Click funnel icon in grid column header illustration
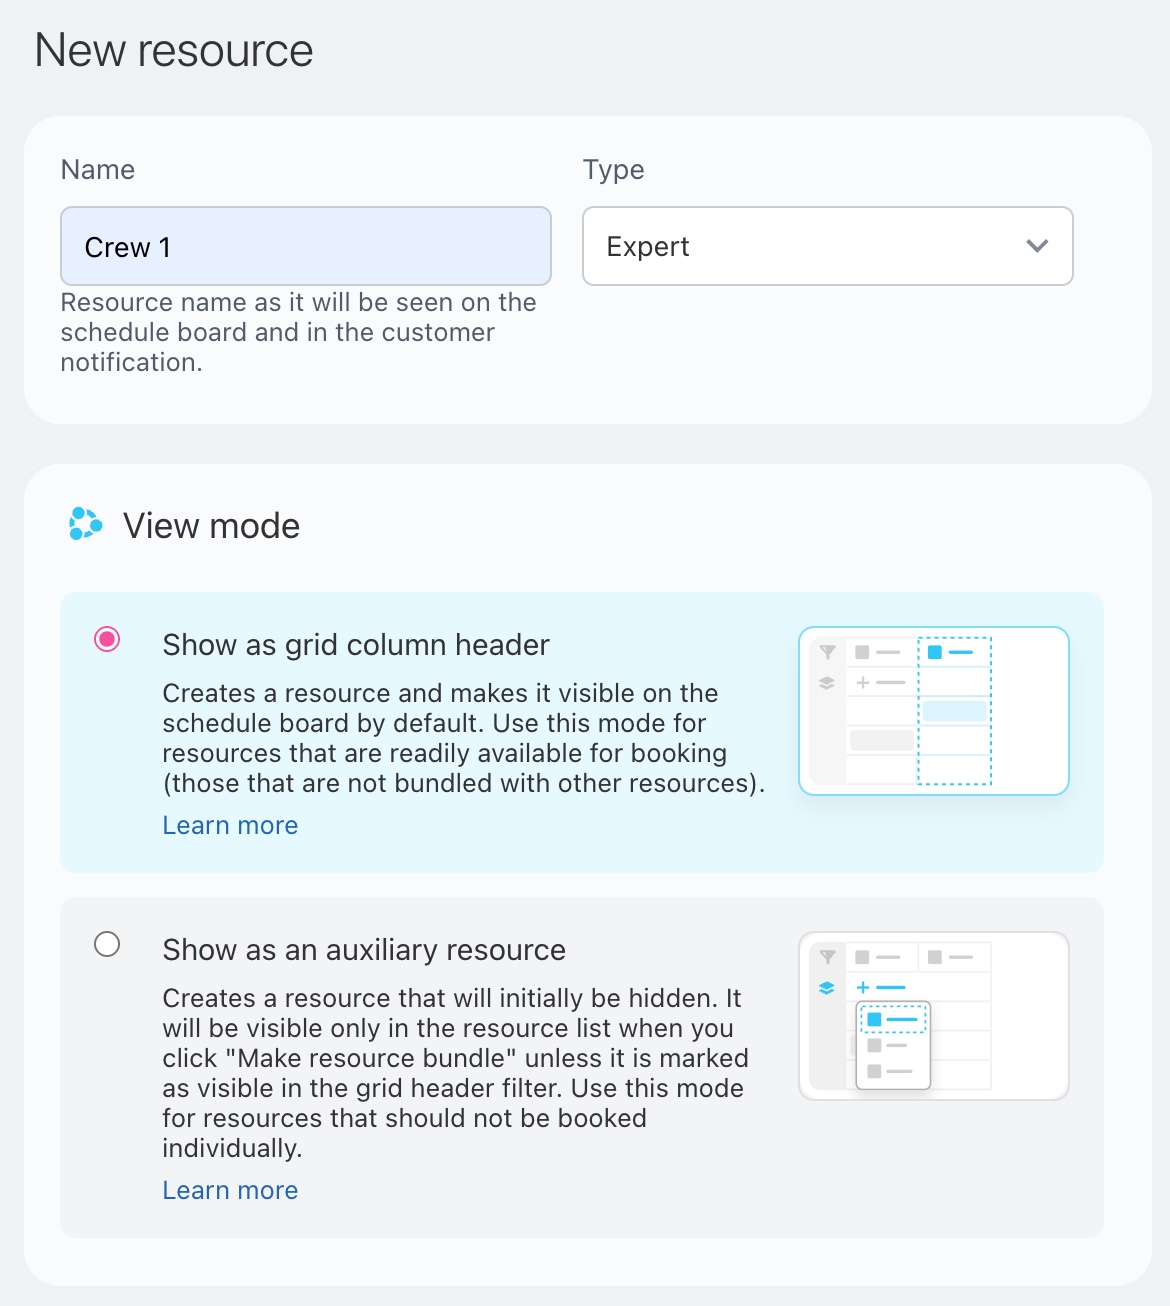 [827, 653]
